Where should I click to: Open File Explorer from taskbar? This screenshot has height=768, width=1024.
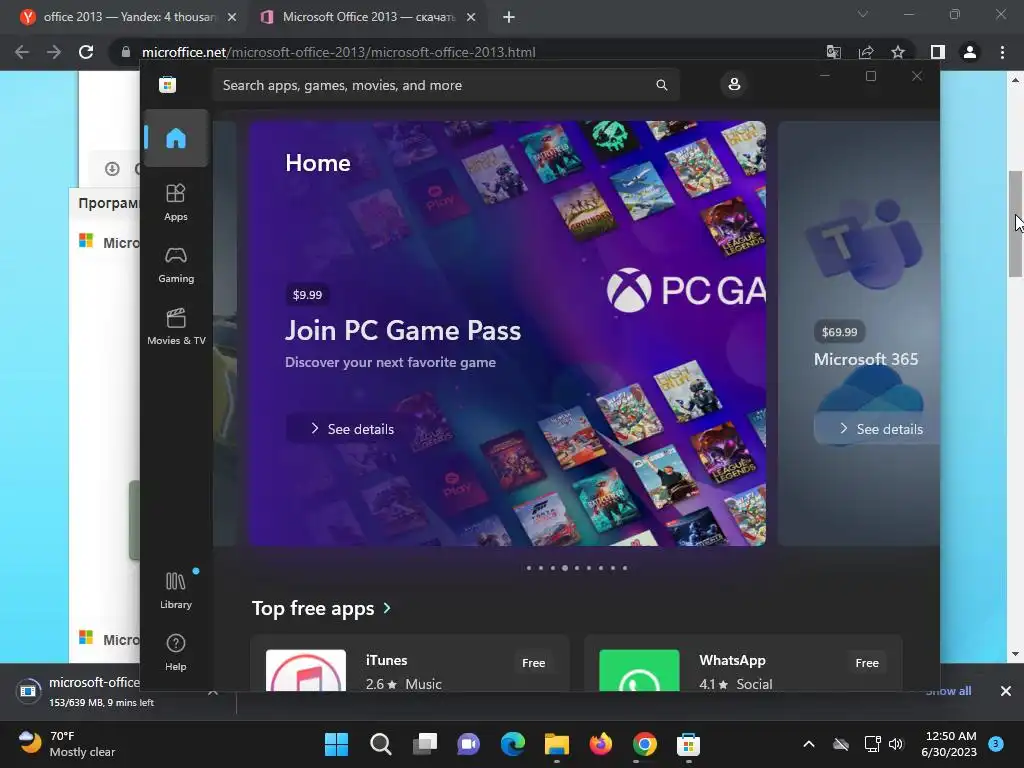click(x=557, y=744)
